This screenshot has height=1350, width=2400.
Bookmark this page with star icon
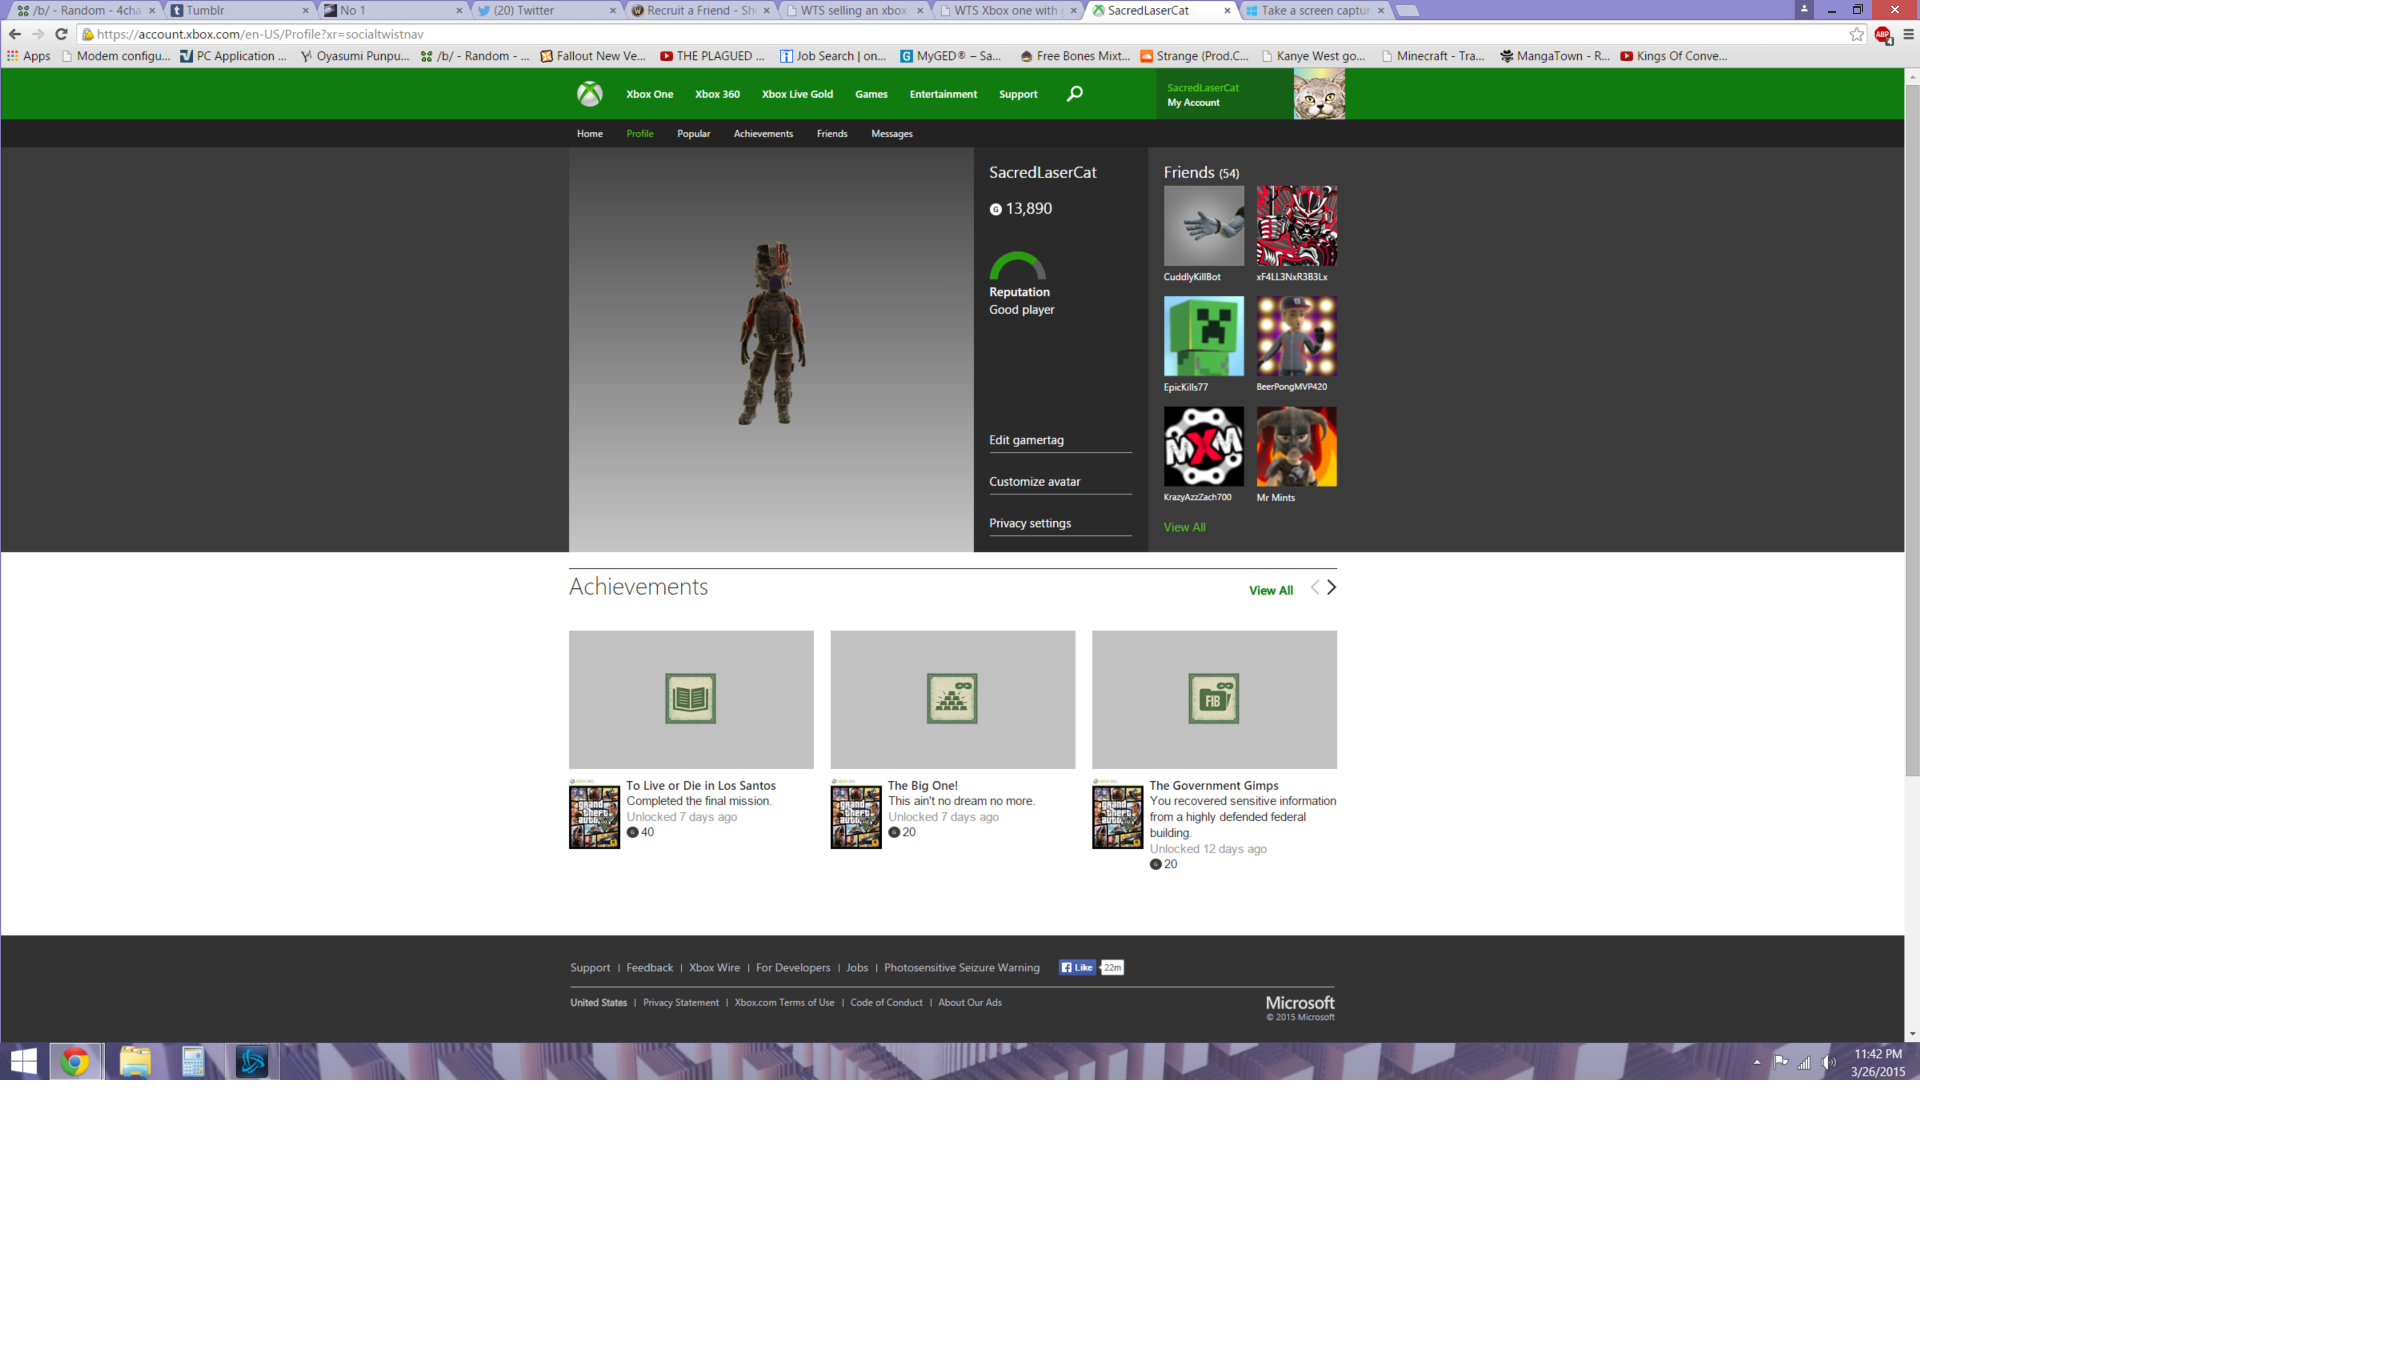click(x=1857, y=34)
